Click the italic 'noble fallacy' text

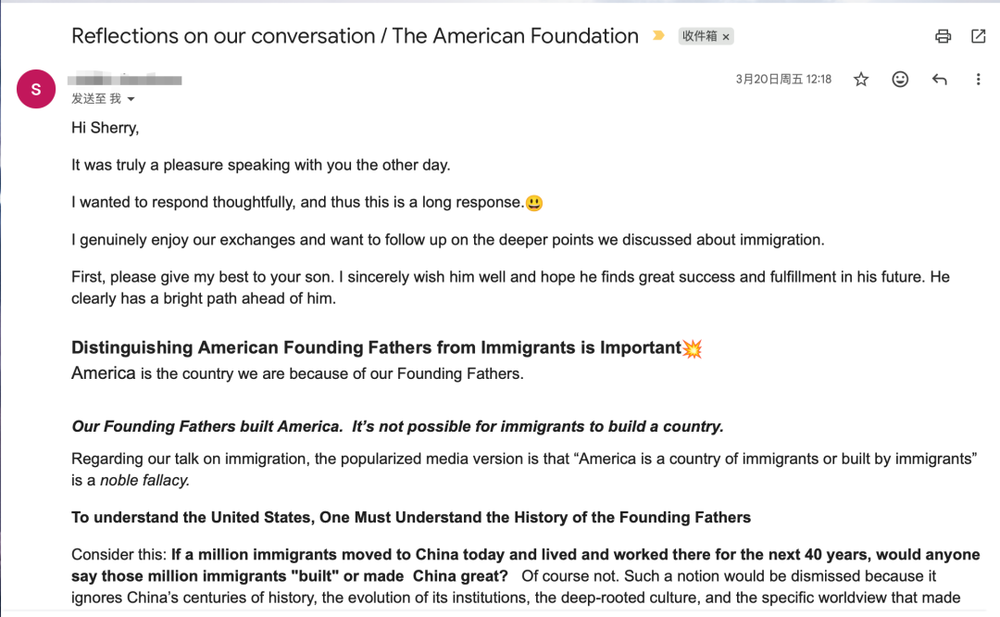coord(144,480)
